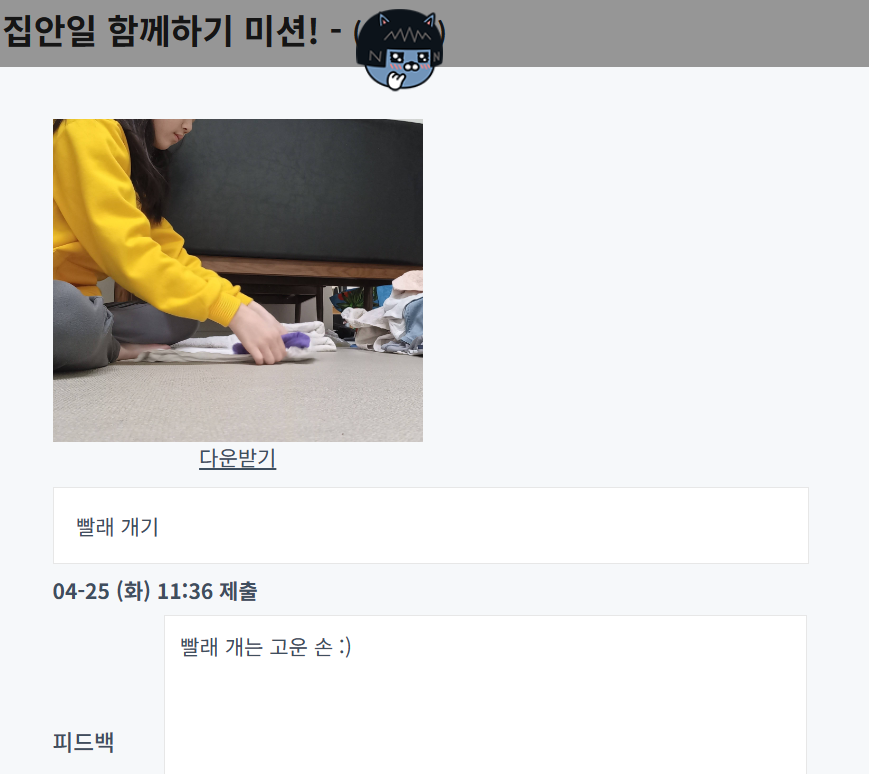
Task: Open the laundry folding photo
Action: (238, 280)
